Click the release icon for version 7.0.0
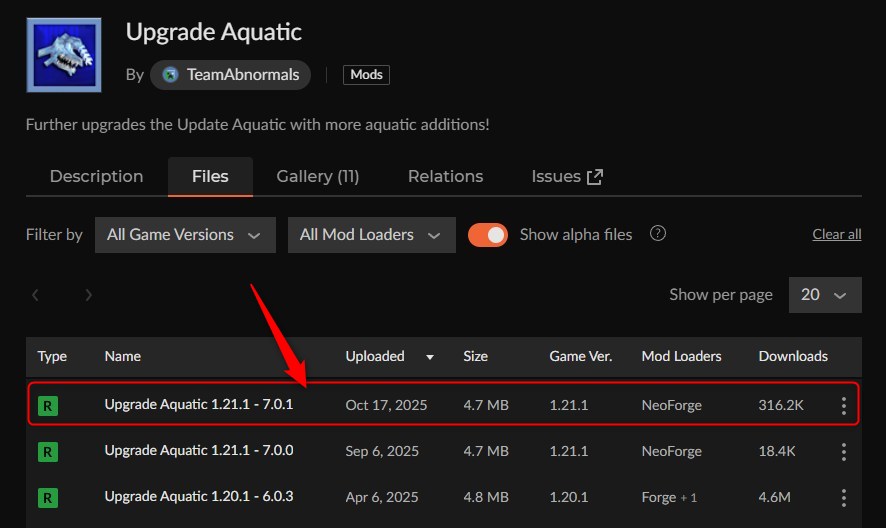The height and width of the screenshot is (528, 886). tap(48, 452)
